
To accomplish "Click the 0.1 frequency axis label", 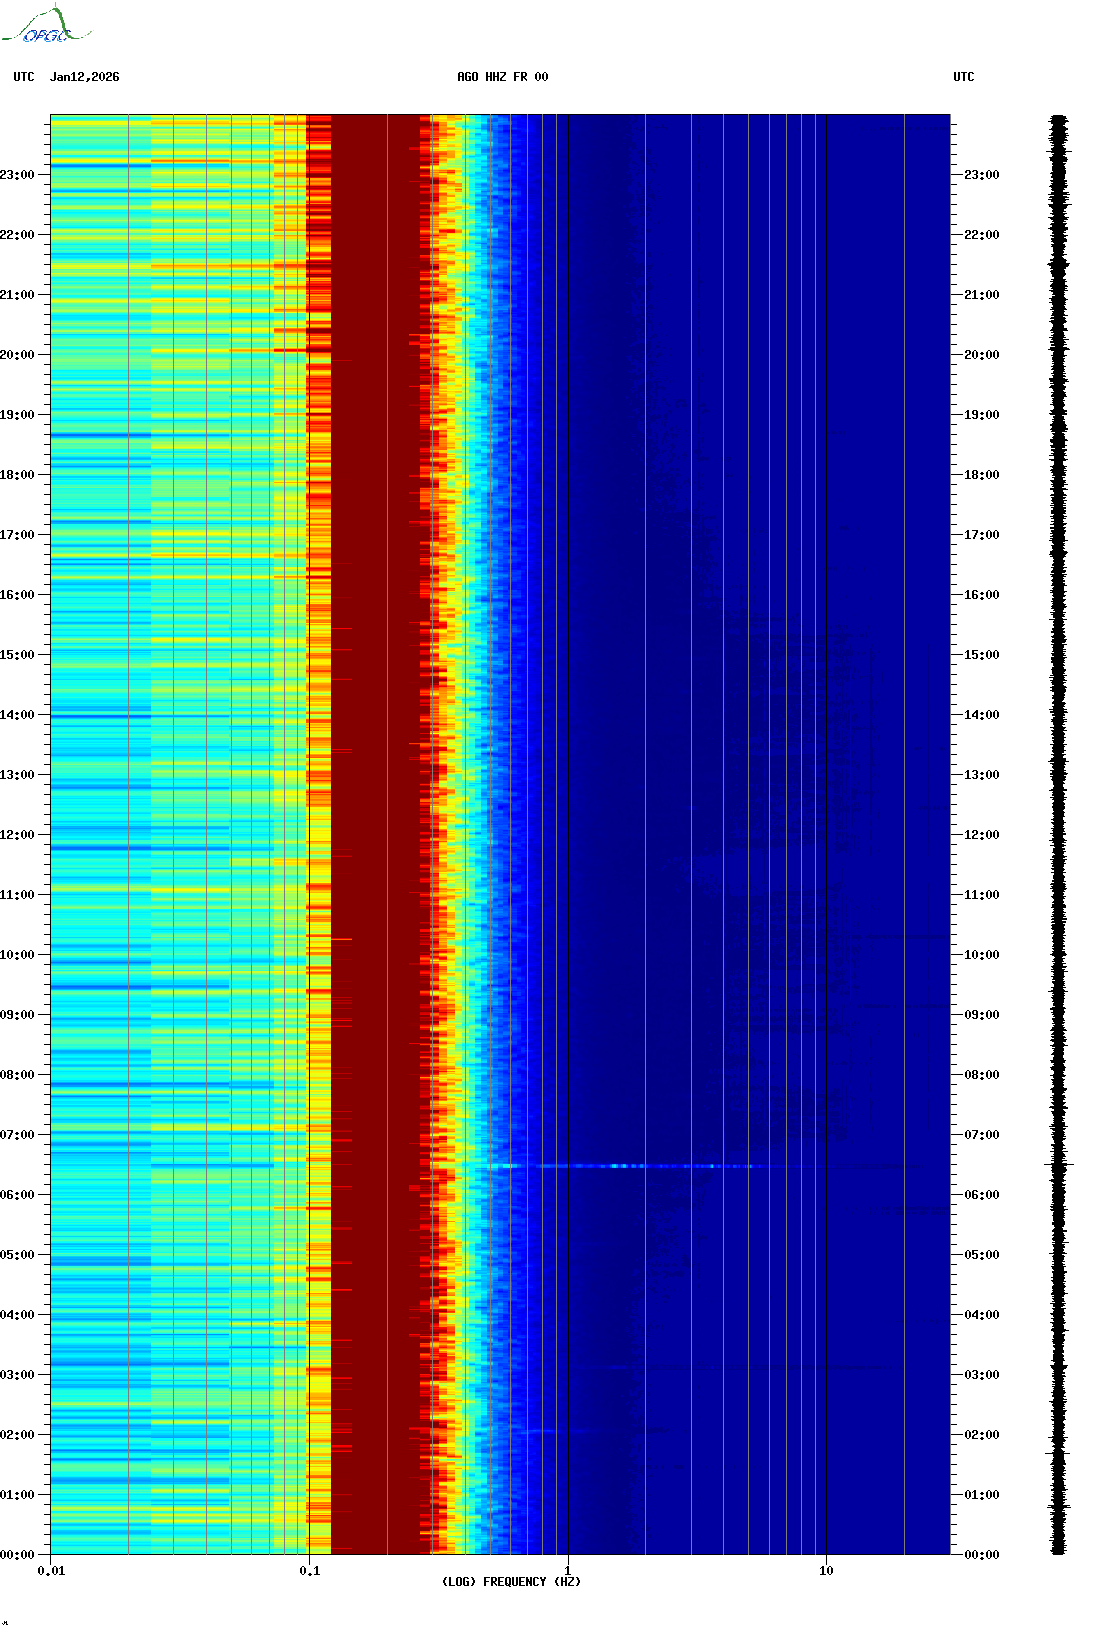I will pyautogui.click(x=310, y=1571).
